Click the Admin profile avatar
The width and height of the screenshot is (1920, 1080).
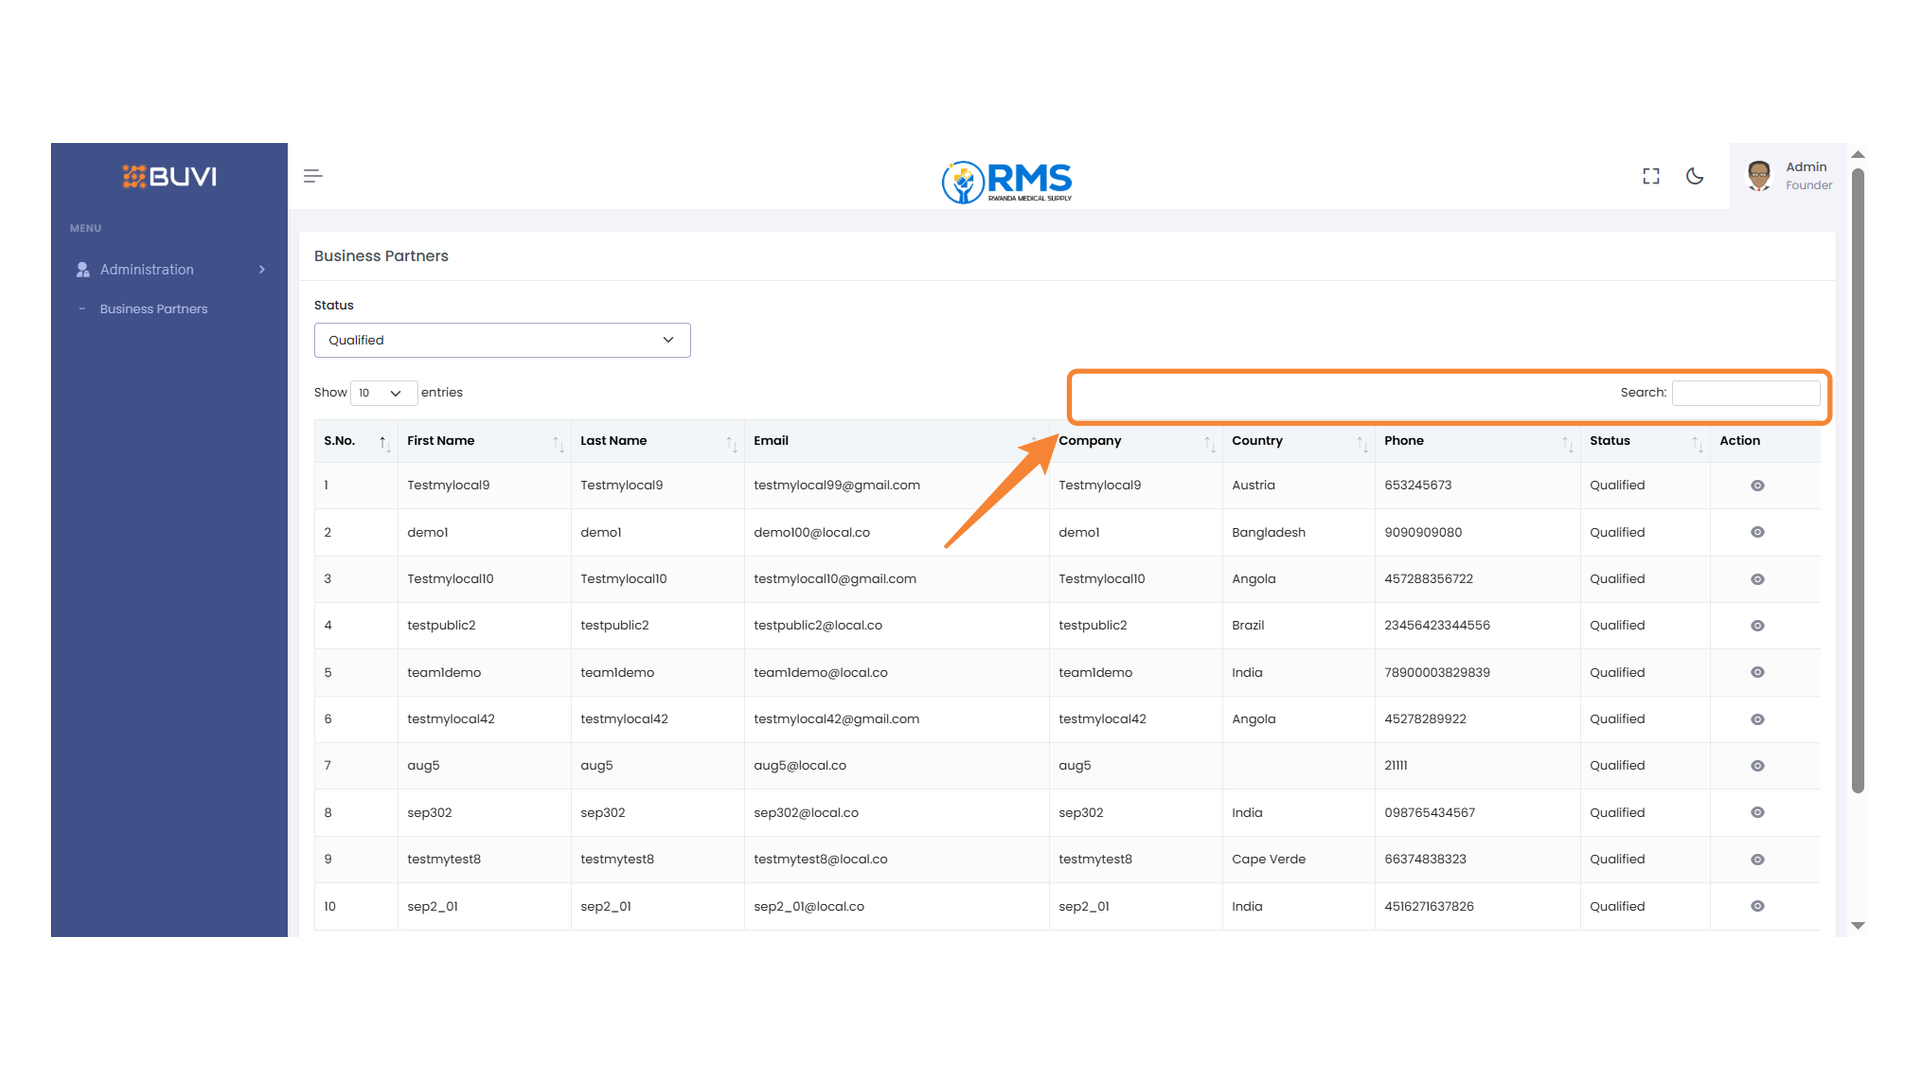point(1759,176)
